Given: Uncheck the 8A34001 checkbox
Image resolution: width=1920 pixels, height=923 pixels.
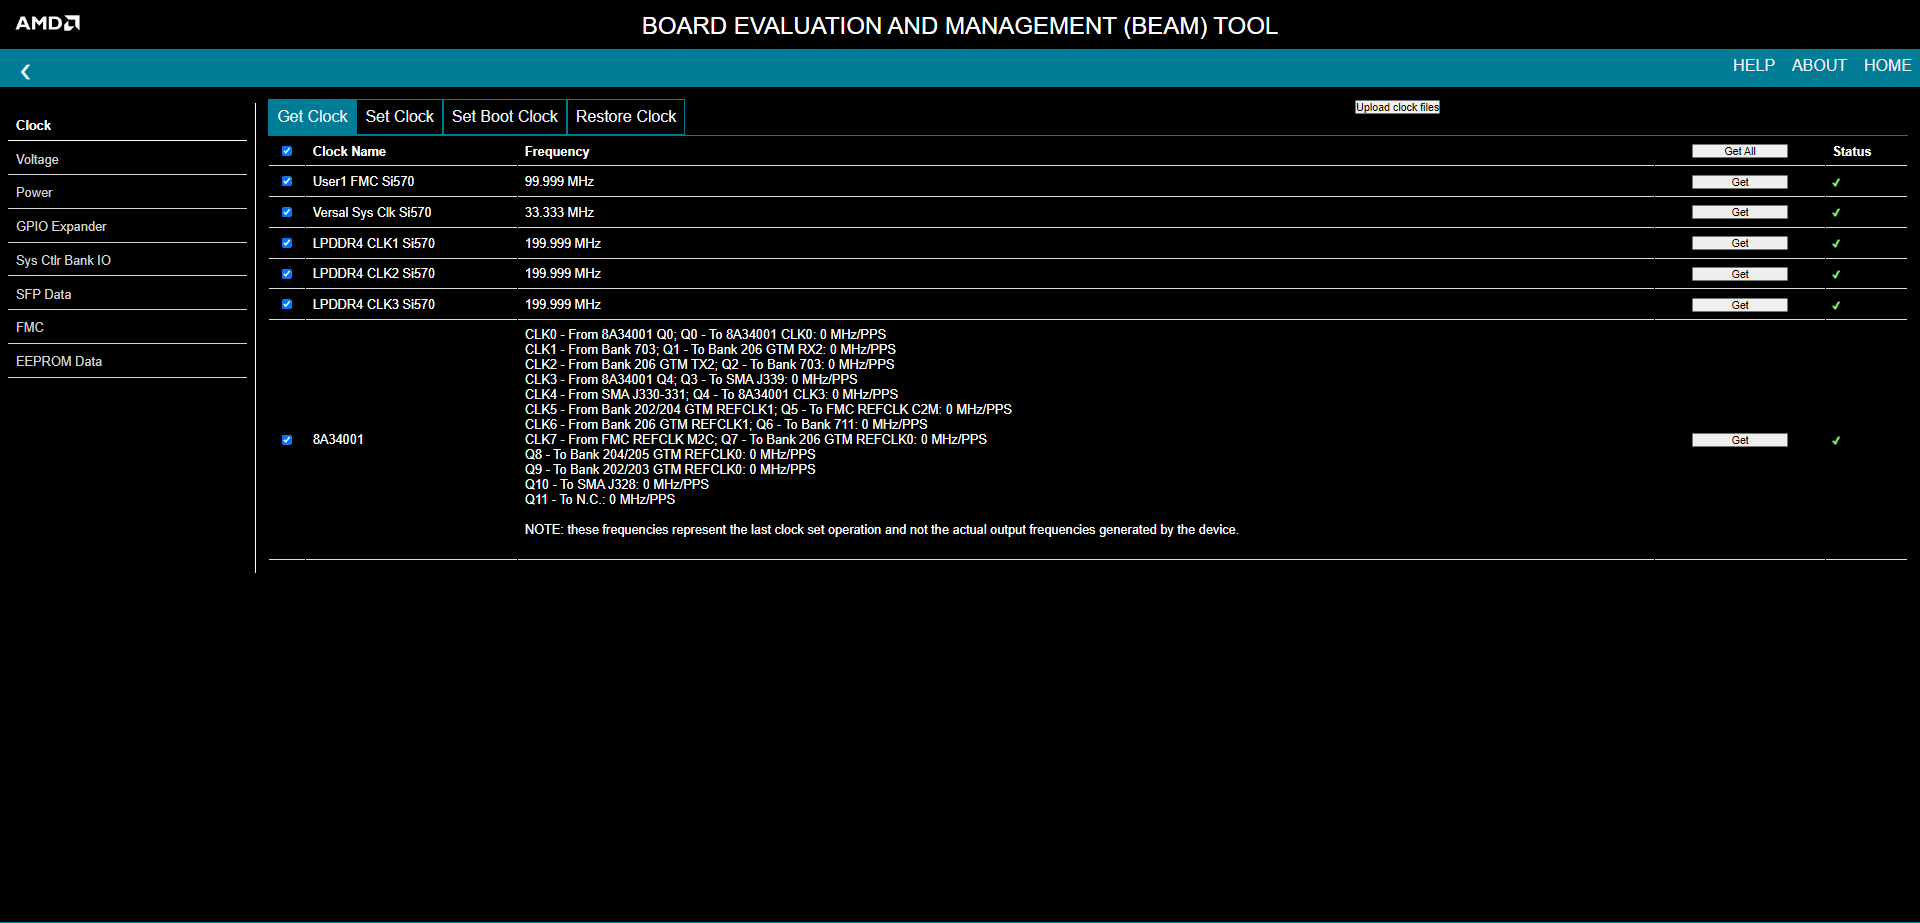Looking at the screenshot, I should 287,440.
